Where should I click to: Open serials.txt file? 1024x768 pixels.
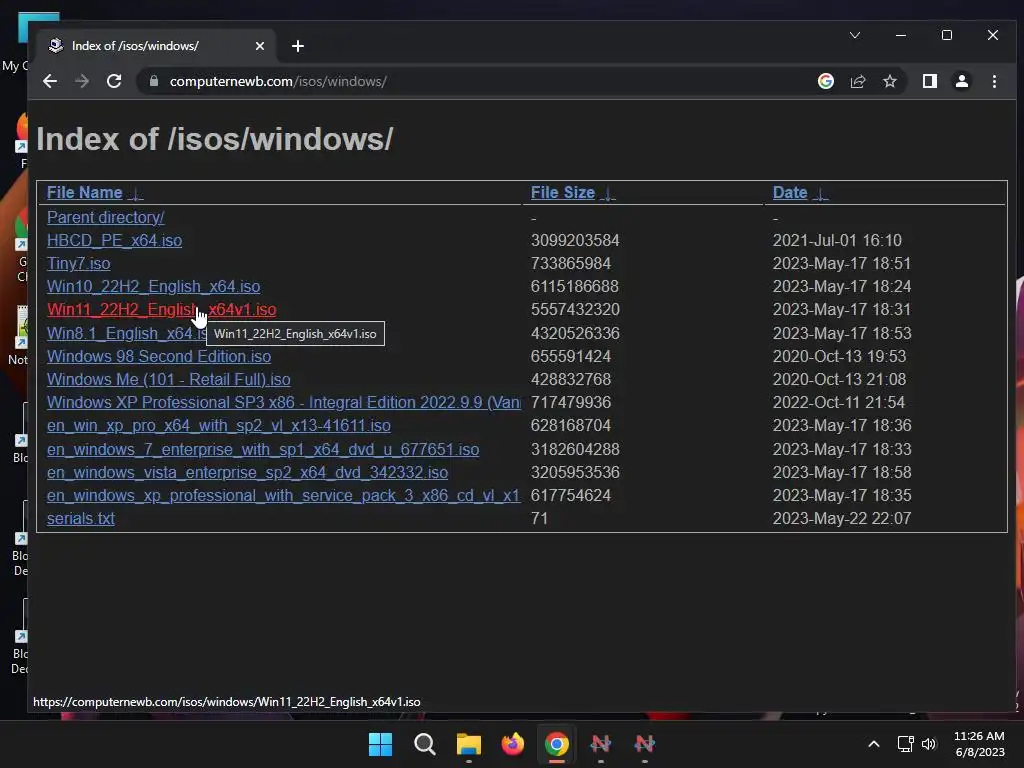pyautogui.click(x=81, y=519)
